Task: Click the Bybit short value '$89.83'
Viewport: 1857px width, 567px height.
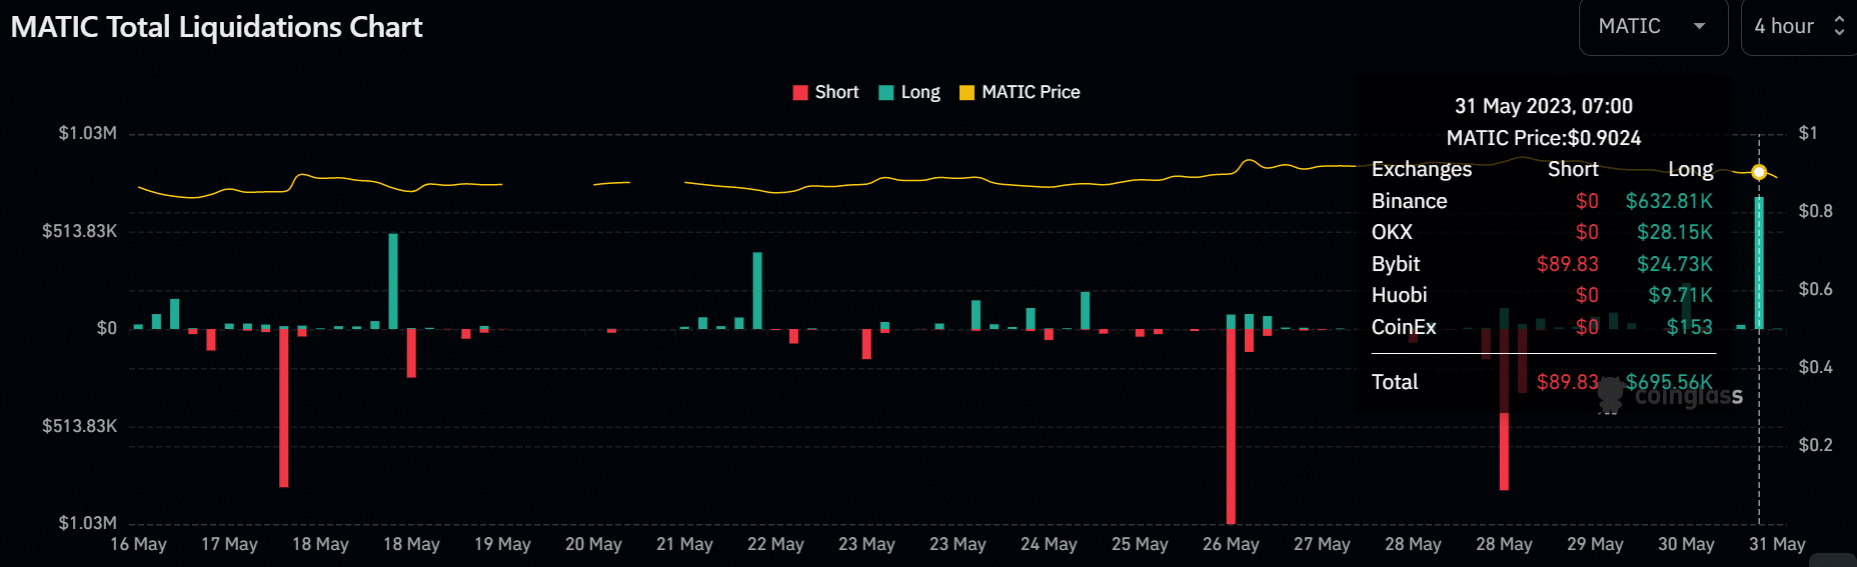Action: coord(1567,264)
